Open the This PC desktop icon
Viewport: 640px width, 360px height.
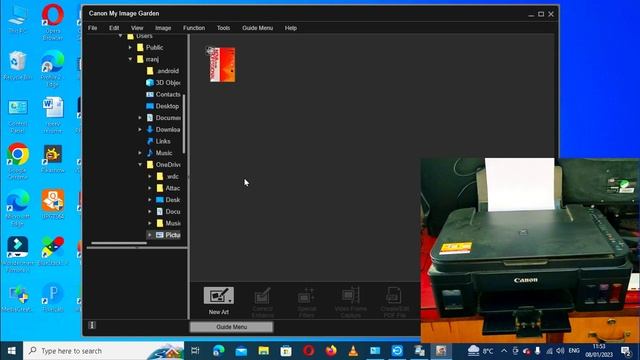[x=18, y=20]
